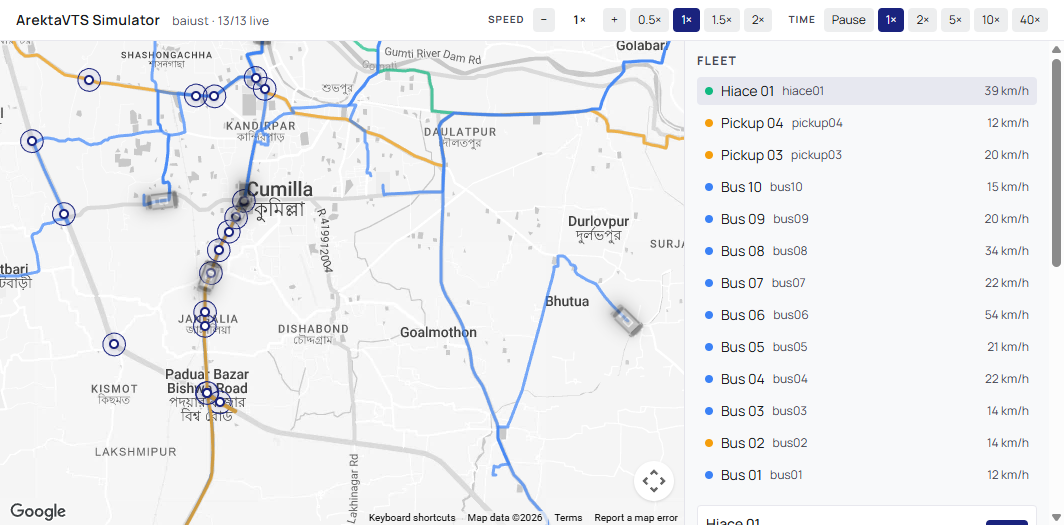Click the orange status dot for Pickup 04
The image size is (1064, 525).
(x=709, y=123)
